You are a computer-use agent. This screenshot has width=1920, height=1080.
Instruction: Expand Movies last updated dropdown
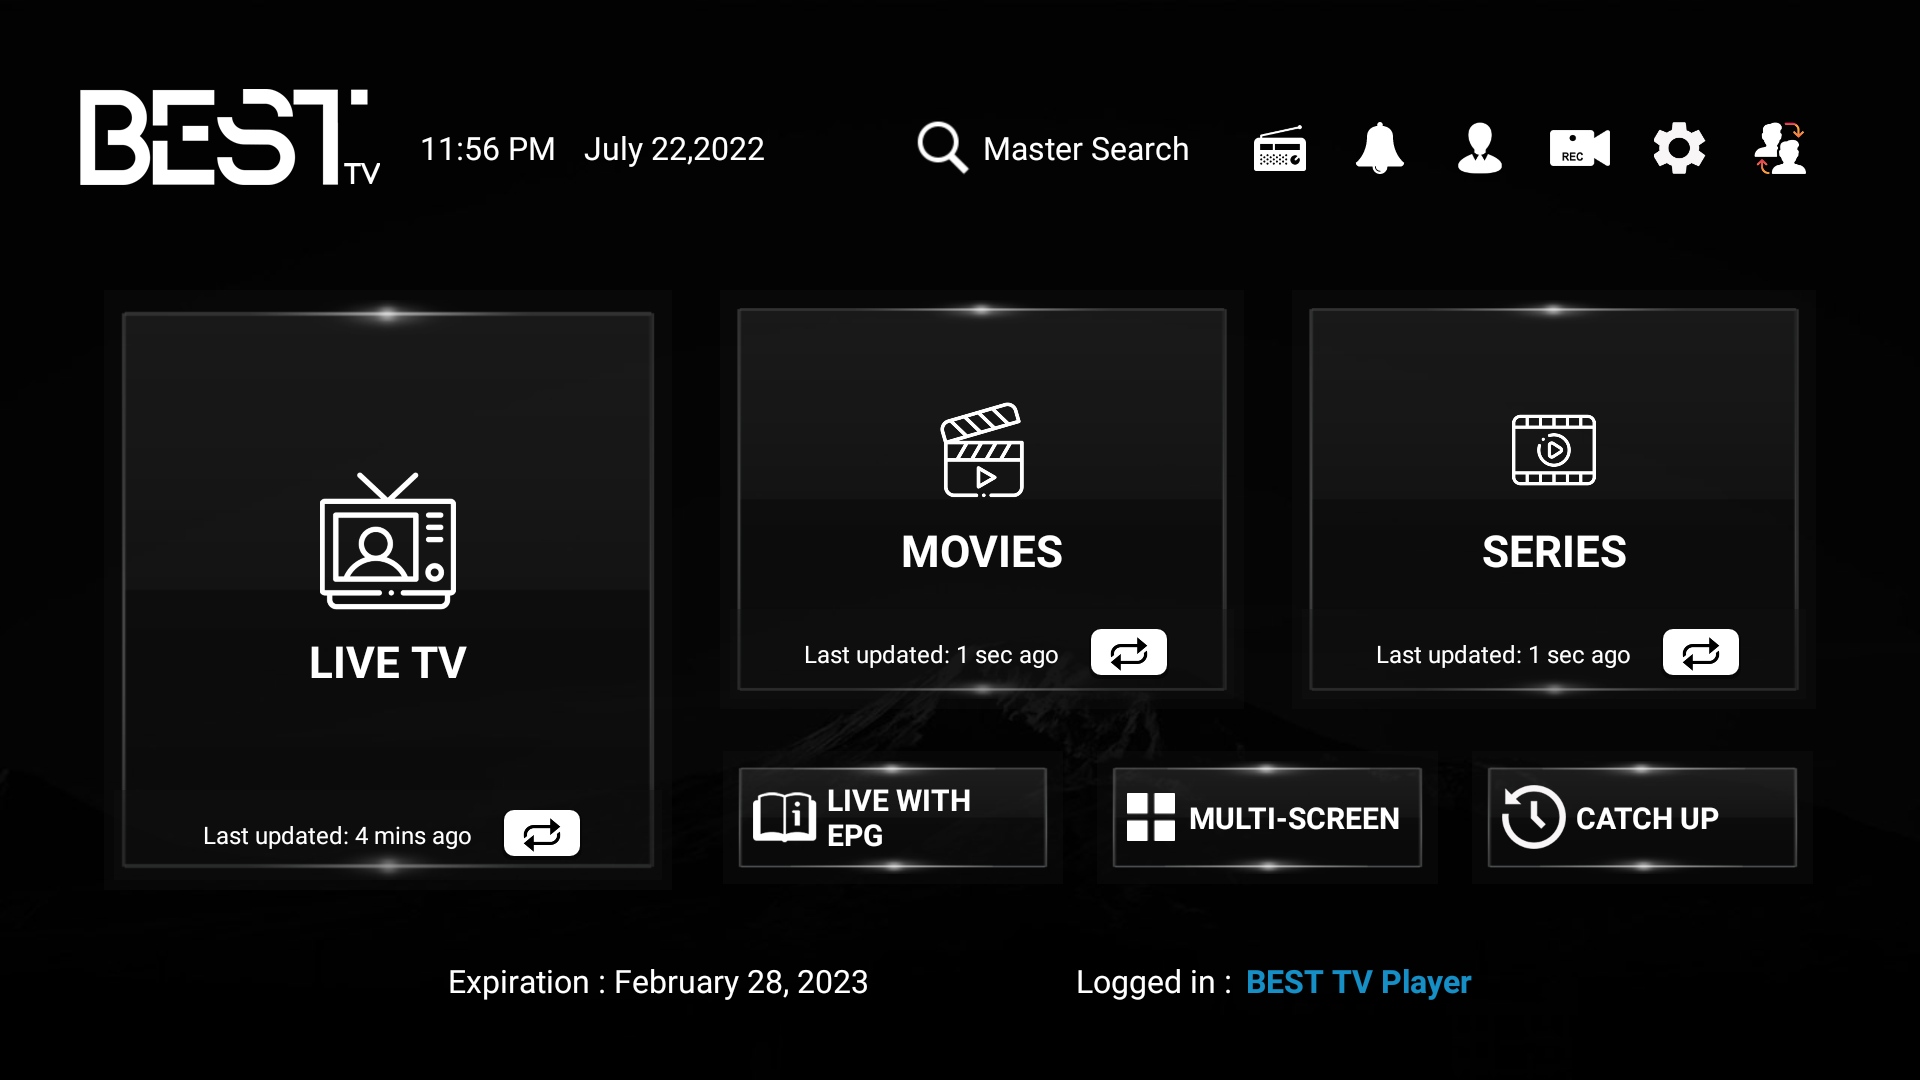[1127, 653]
